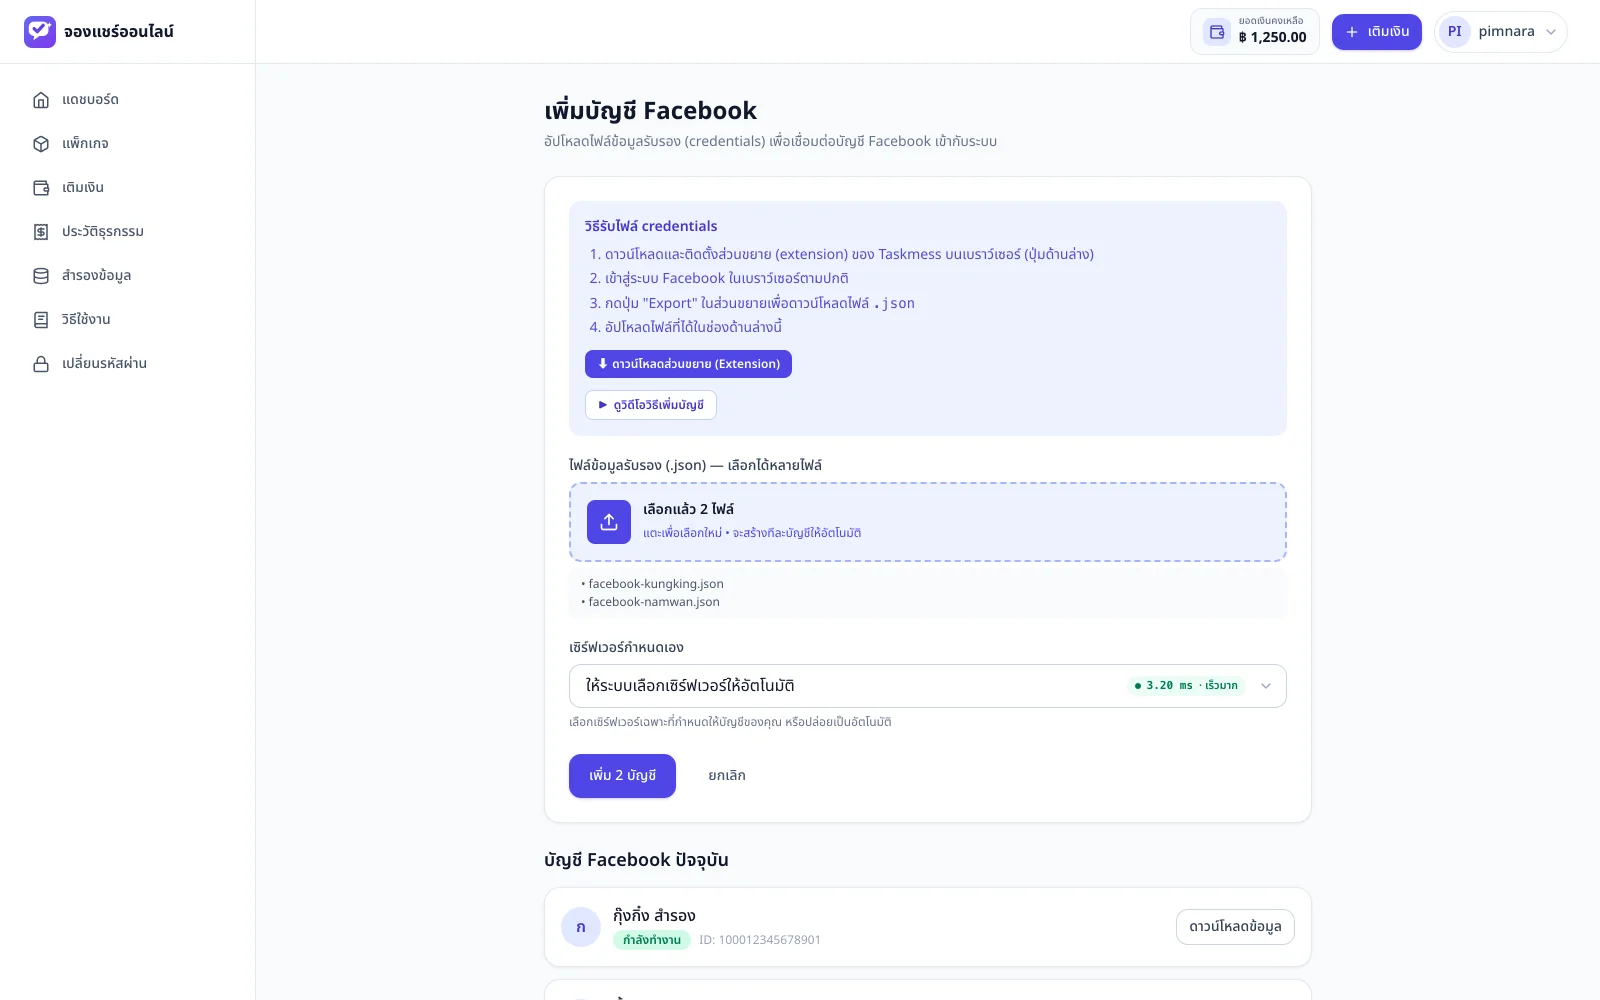Click the facebook-namwan.json file name
The image size is (1600, 1000).
pyautogui.click(x=654, y=602)
